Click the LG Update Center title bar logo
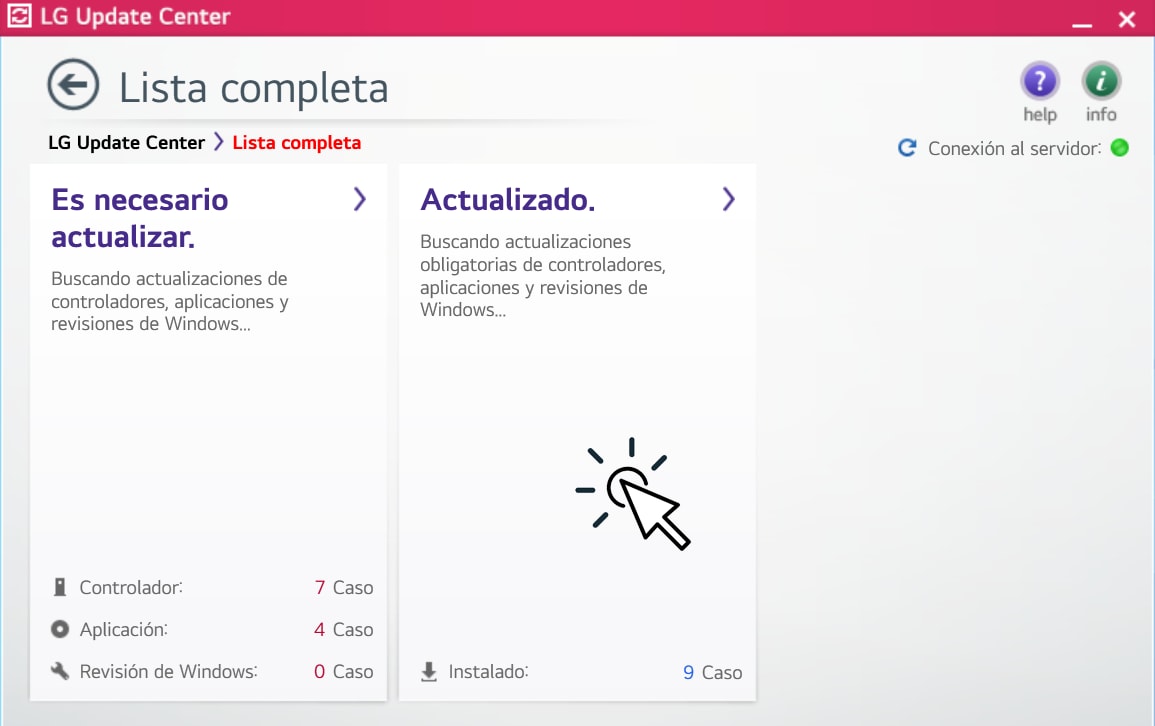The width and height of the screenshot is (1155, 726). click(x=19, y=16)
